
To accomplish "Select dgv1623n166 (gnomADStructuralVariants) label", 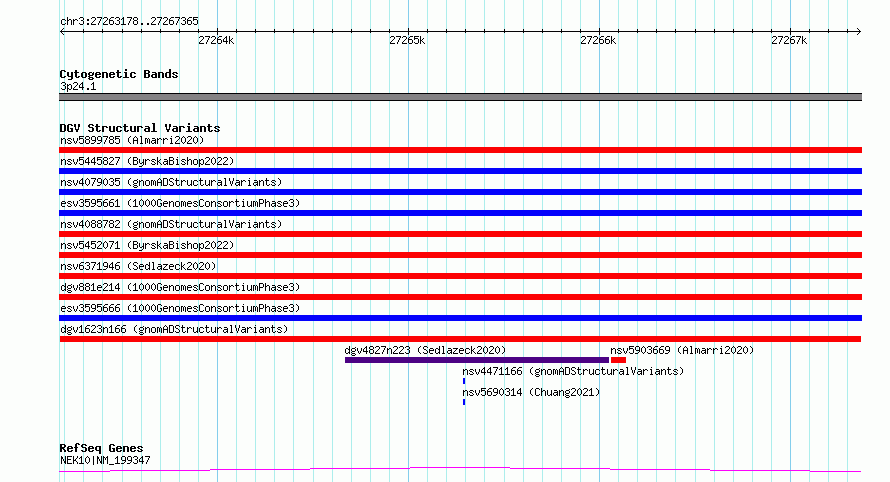I will [x=174, y=329].
